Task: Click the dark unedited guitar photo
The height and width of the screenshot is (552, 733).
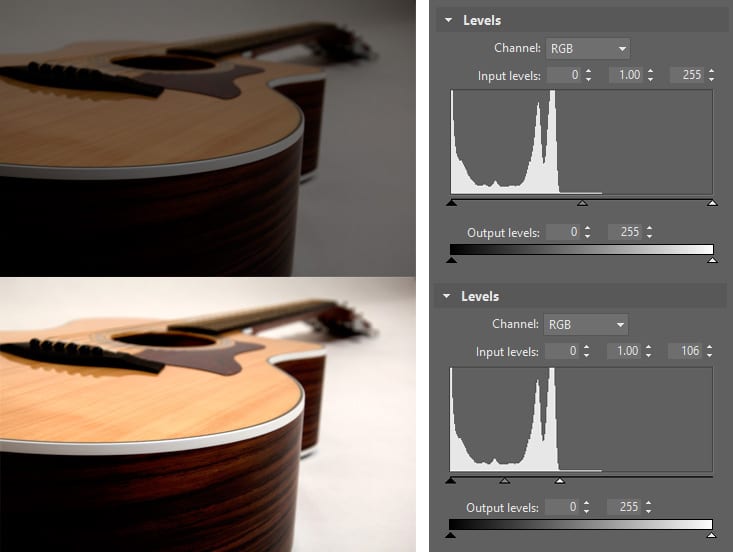Action: (208, 138)
